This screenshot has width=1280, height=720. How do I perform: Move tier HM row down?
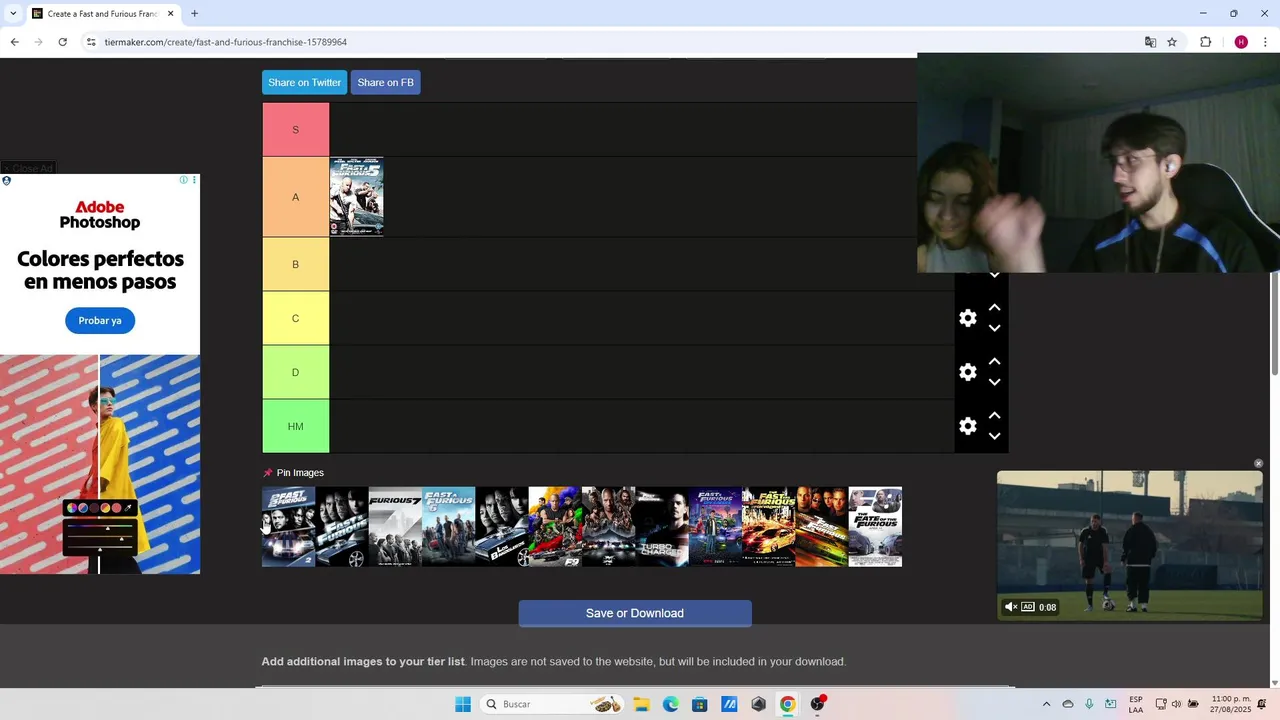pyautogui.click(x=994, y=436)
